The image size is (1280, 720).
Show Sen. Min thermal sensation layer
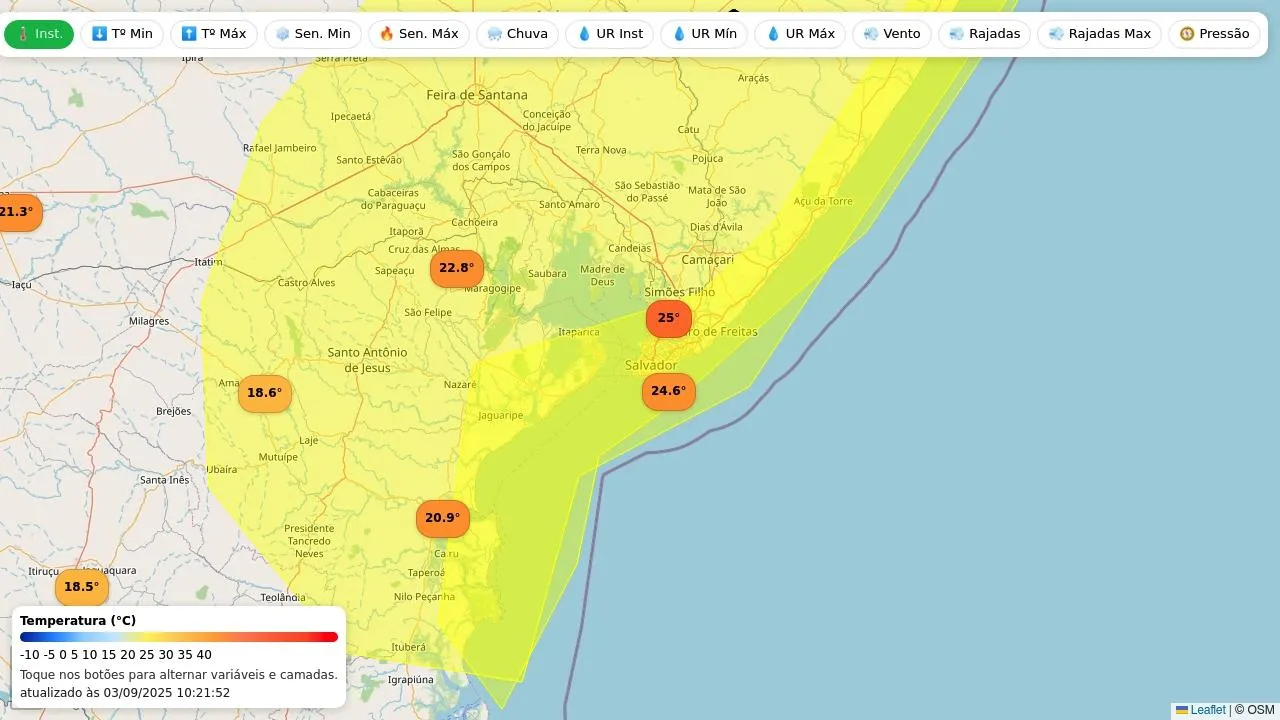tap(313, 34)
